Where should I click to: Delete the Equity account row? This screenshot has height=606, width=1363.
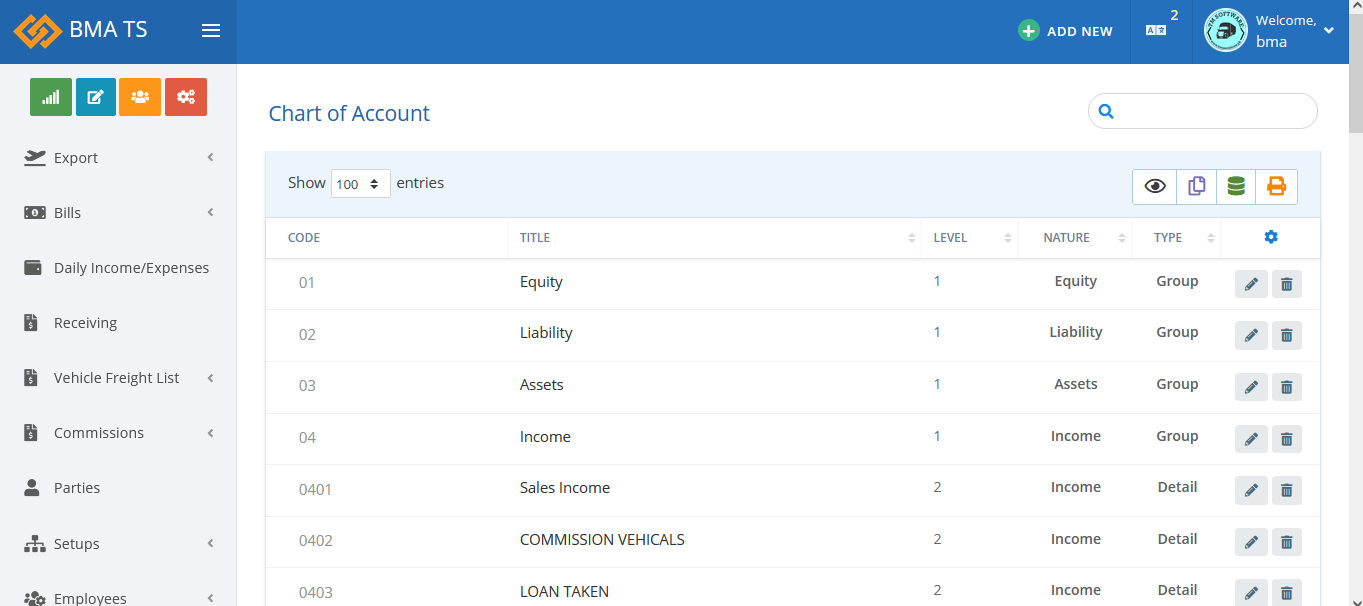(x=1286, y=284)
